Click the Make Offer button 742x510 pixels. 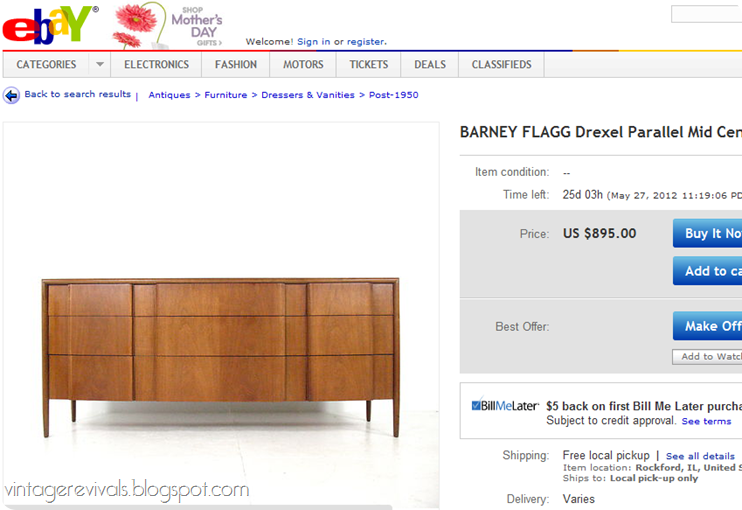point(707,326)
